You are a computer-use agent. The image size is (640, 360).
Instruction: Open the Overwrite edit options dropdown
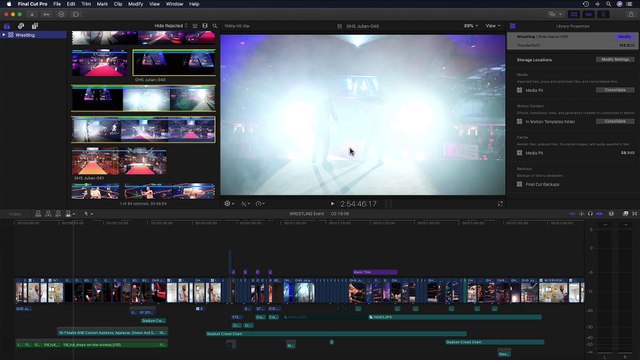(x=70, y=213)
